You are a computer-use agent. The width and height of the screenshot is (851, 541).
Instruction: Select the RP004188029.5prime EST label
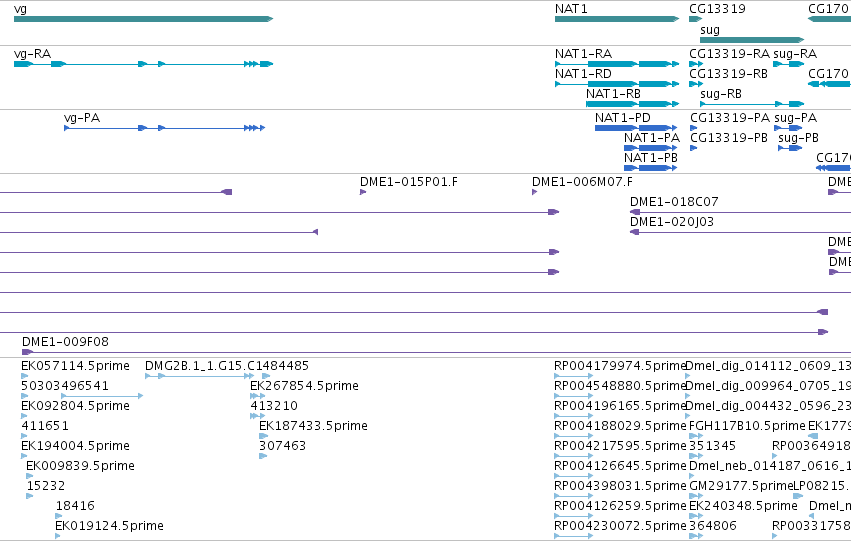pos(620,426)
